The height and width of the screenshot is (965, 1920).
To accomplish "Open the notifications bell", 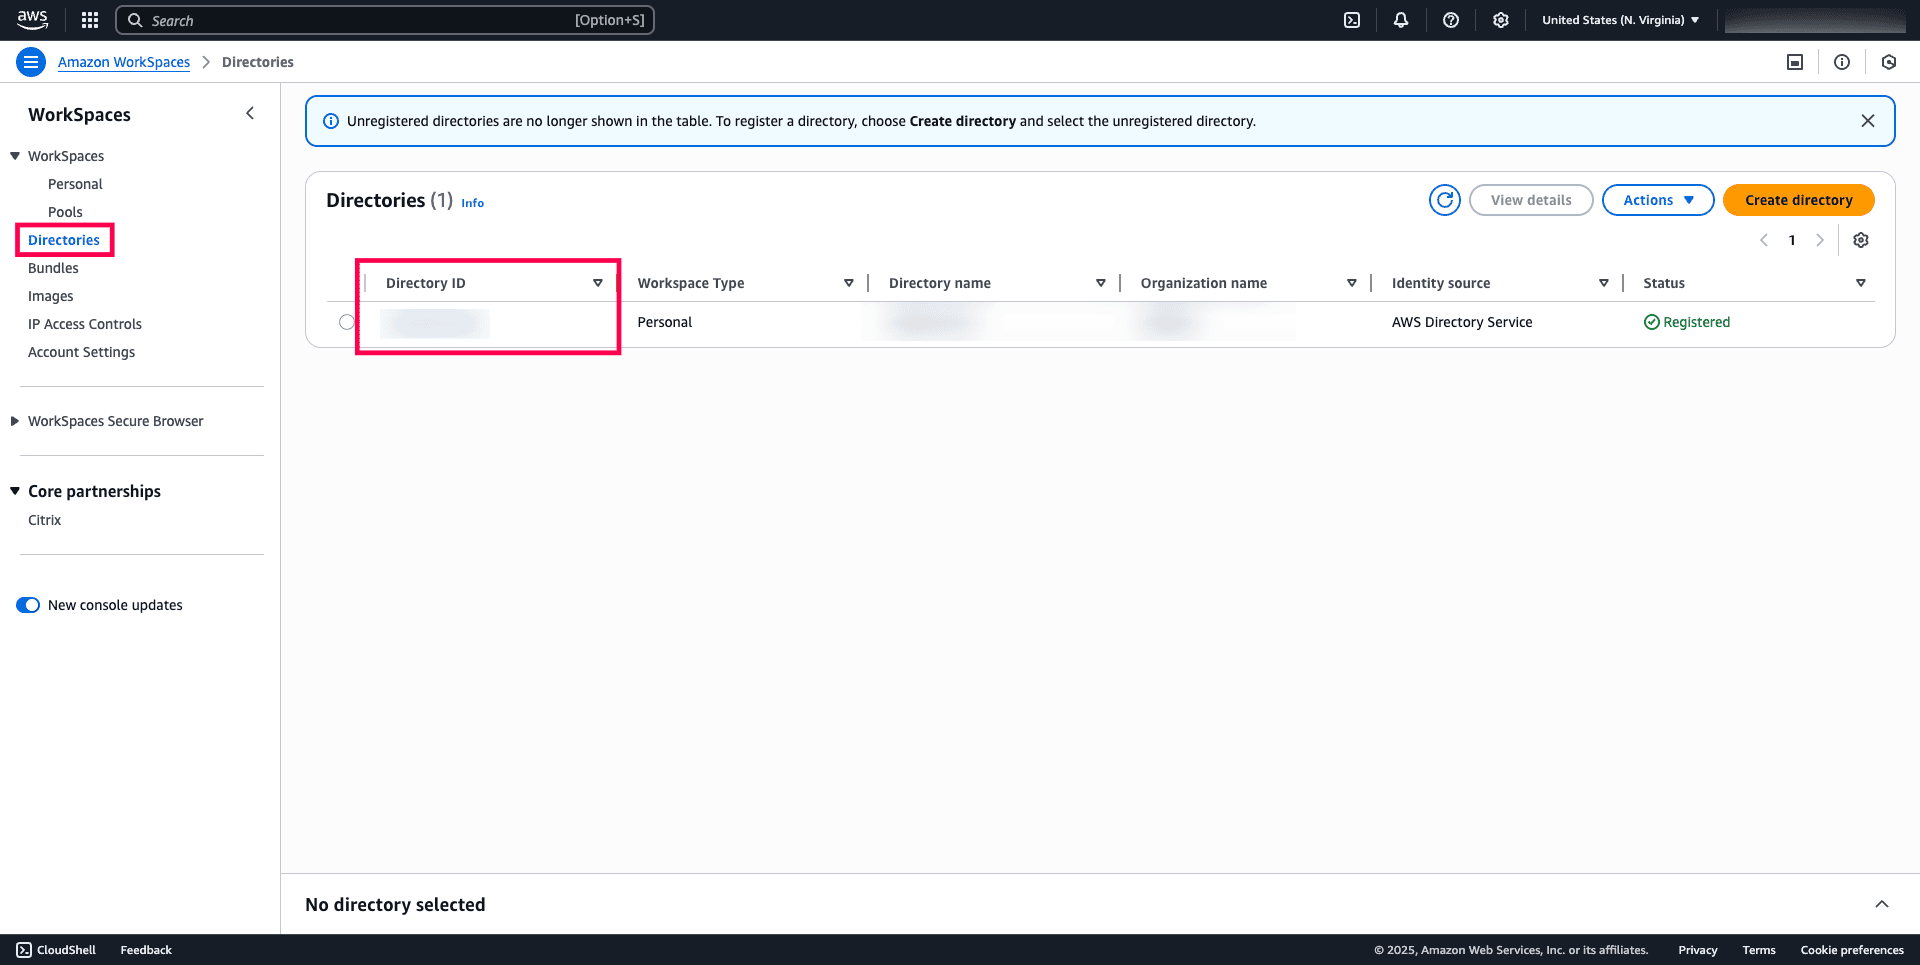I will (1401, 20).
